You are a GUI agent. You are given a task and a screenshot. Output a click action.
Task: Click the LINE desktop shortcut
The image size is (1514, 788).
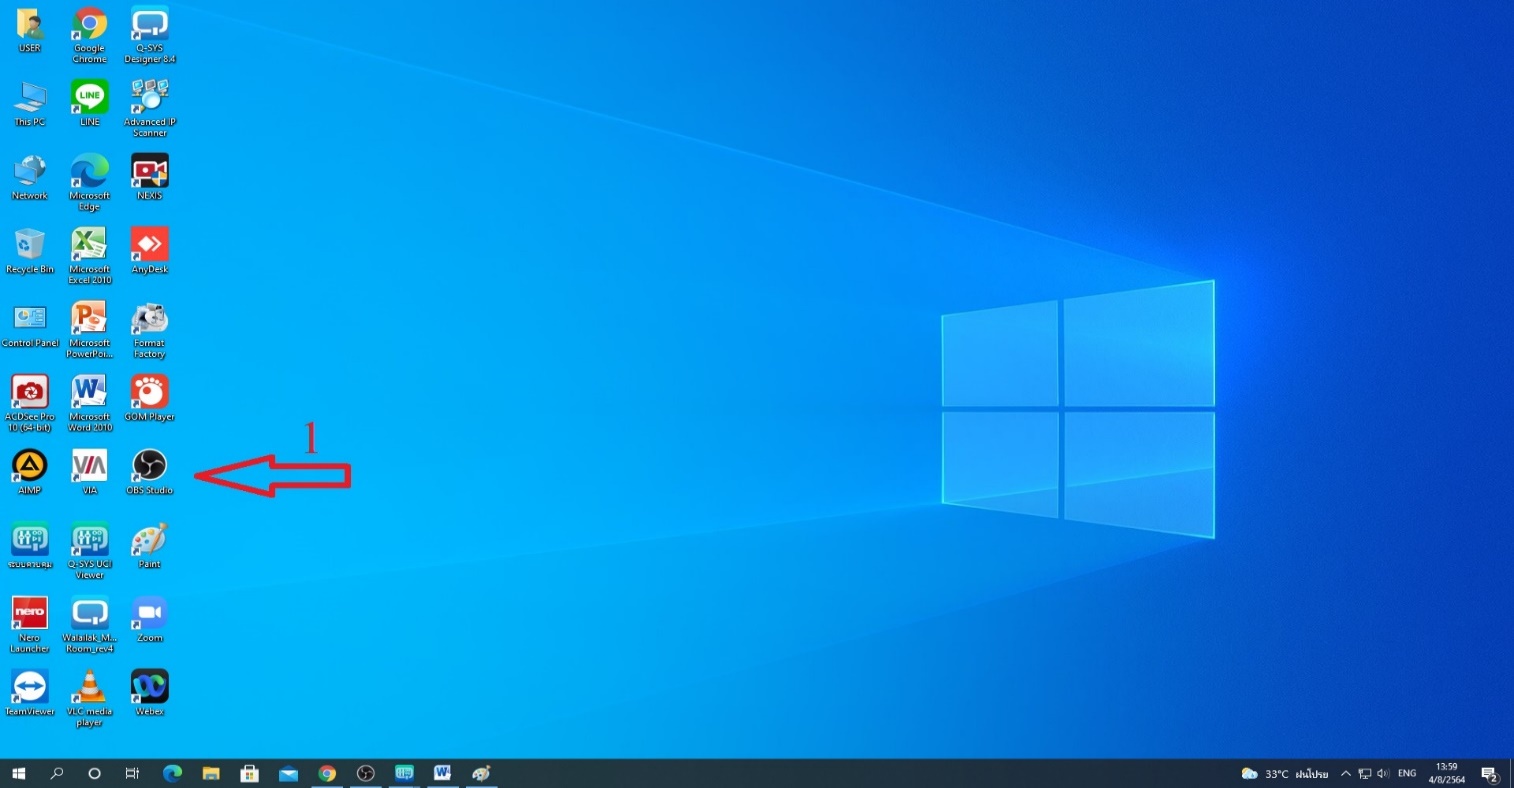(x=90, y=104)
